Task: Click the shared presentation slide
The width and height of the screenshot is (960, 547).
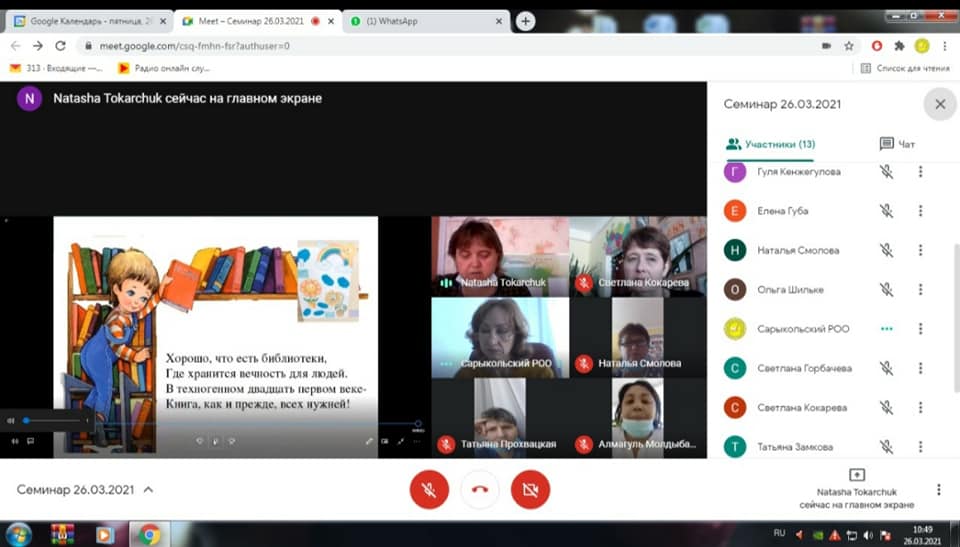Action: [216, 337]
